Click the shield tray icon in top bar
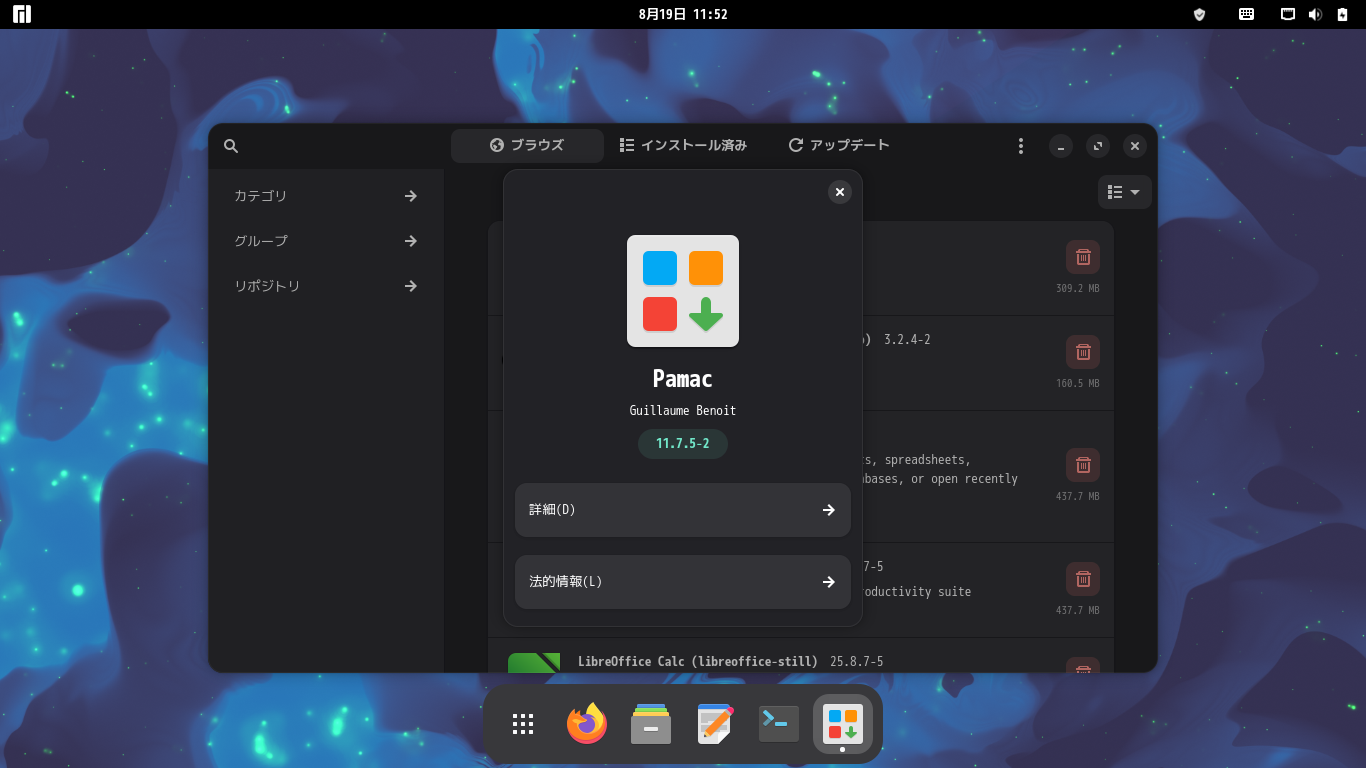 1200,14
